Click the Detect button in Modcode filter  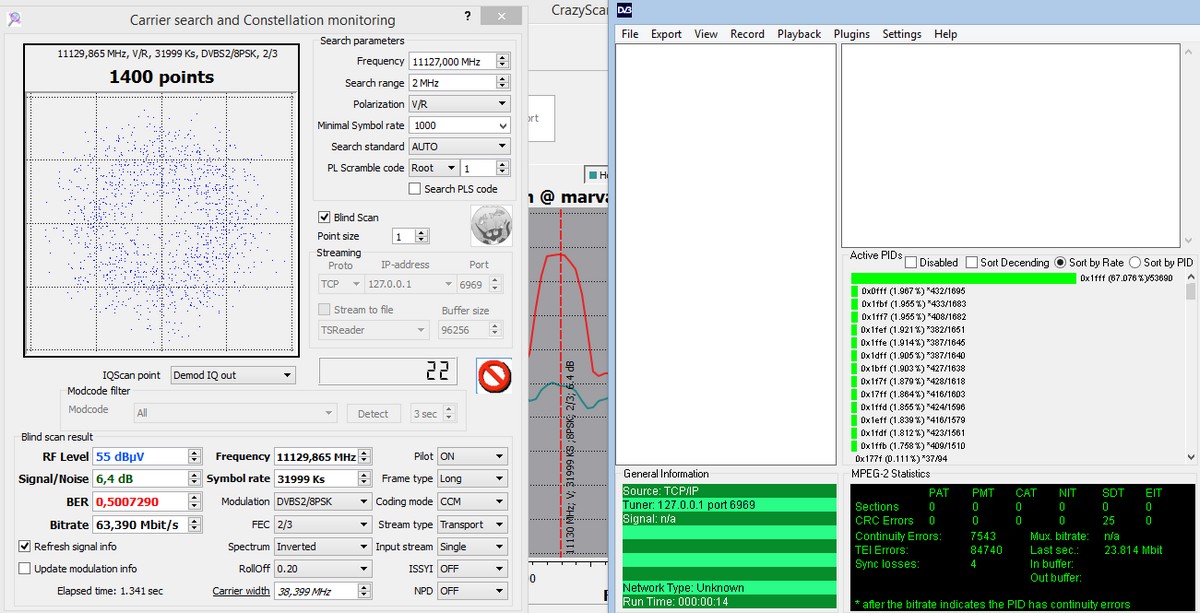pos(373,413)
